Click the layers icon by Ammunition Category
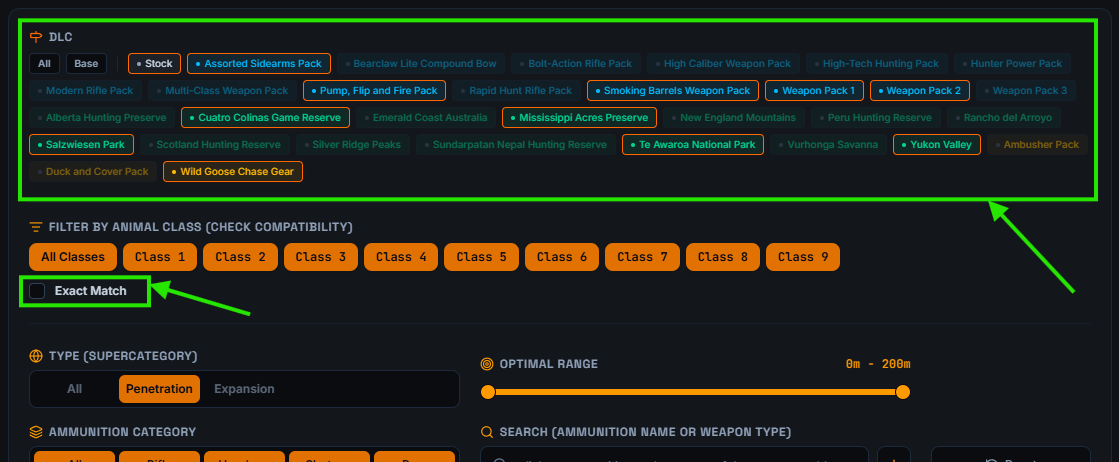 (x=36, y=432)
